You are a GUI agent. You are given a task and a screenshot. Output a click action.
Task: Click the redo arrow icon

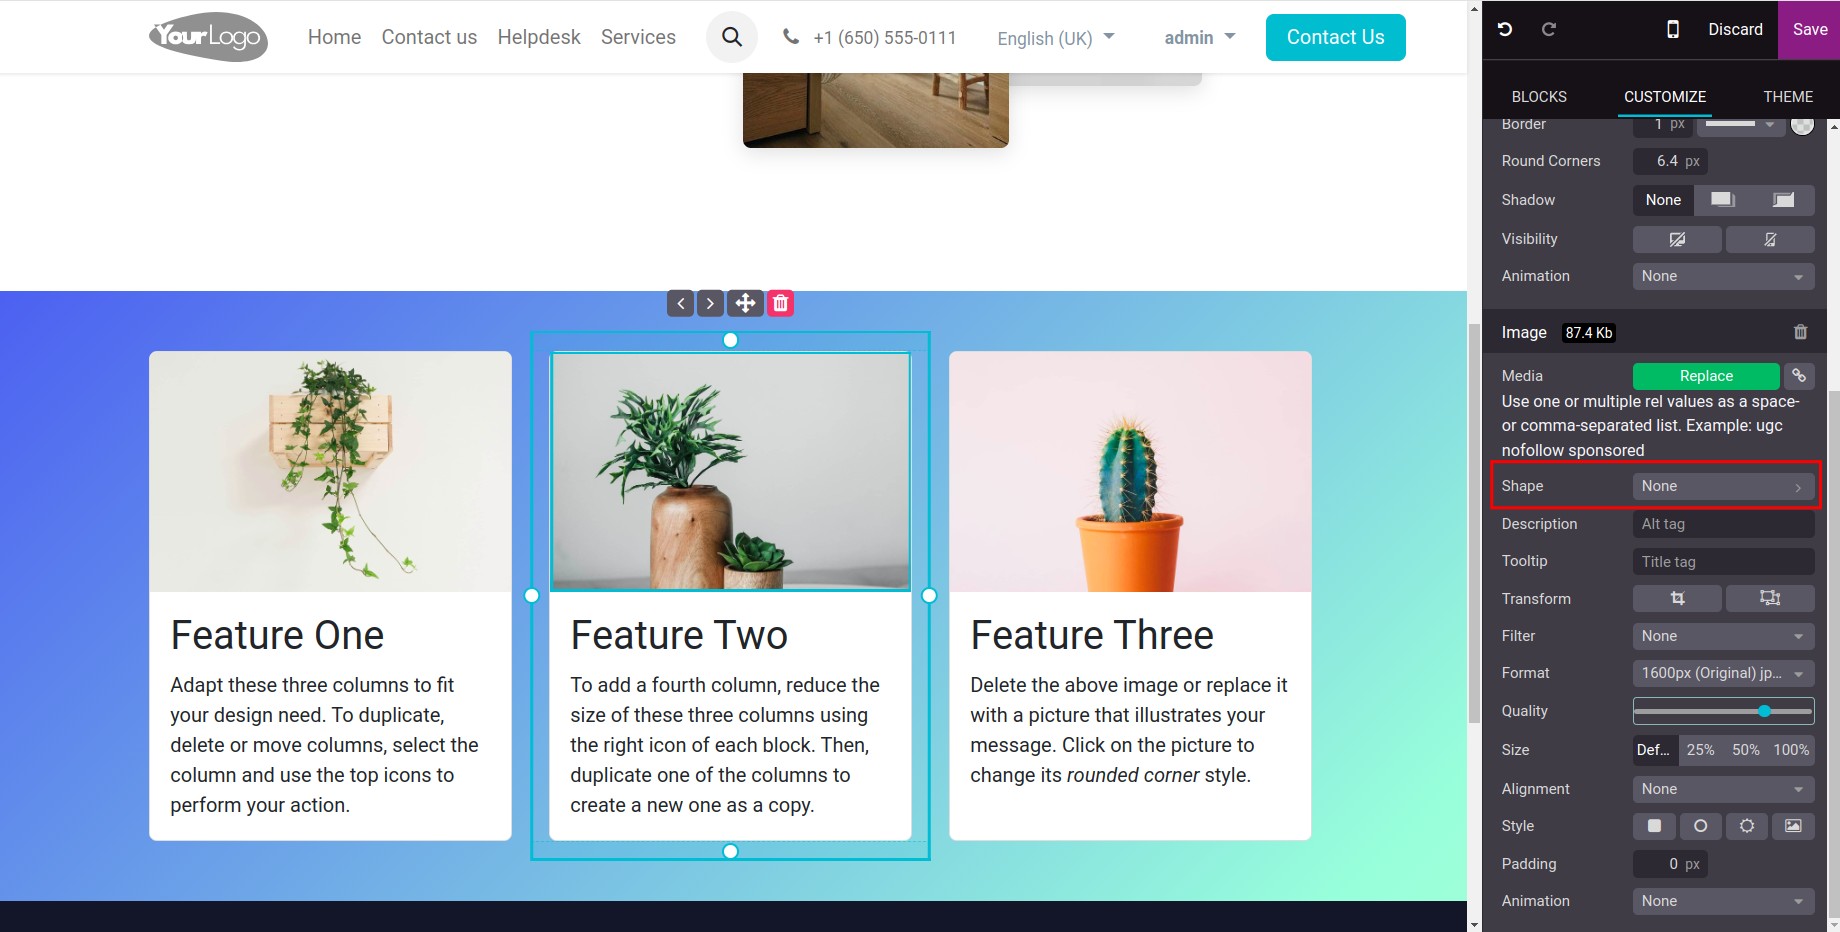(1548, 29)
